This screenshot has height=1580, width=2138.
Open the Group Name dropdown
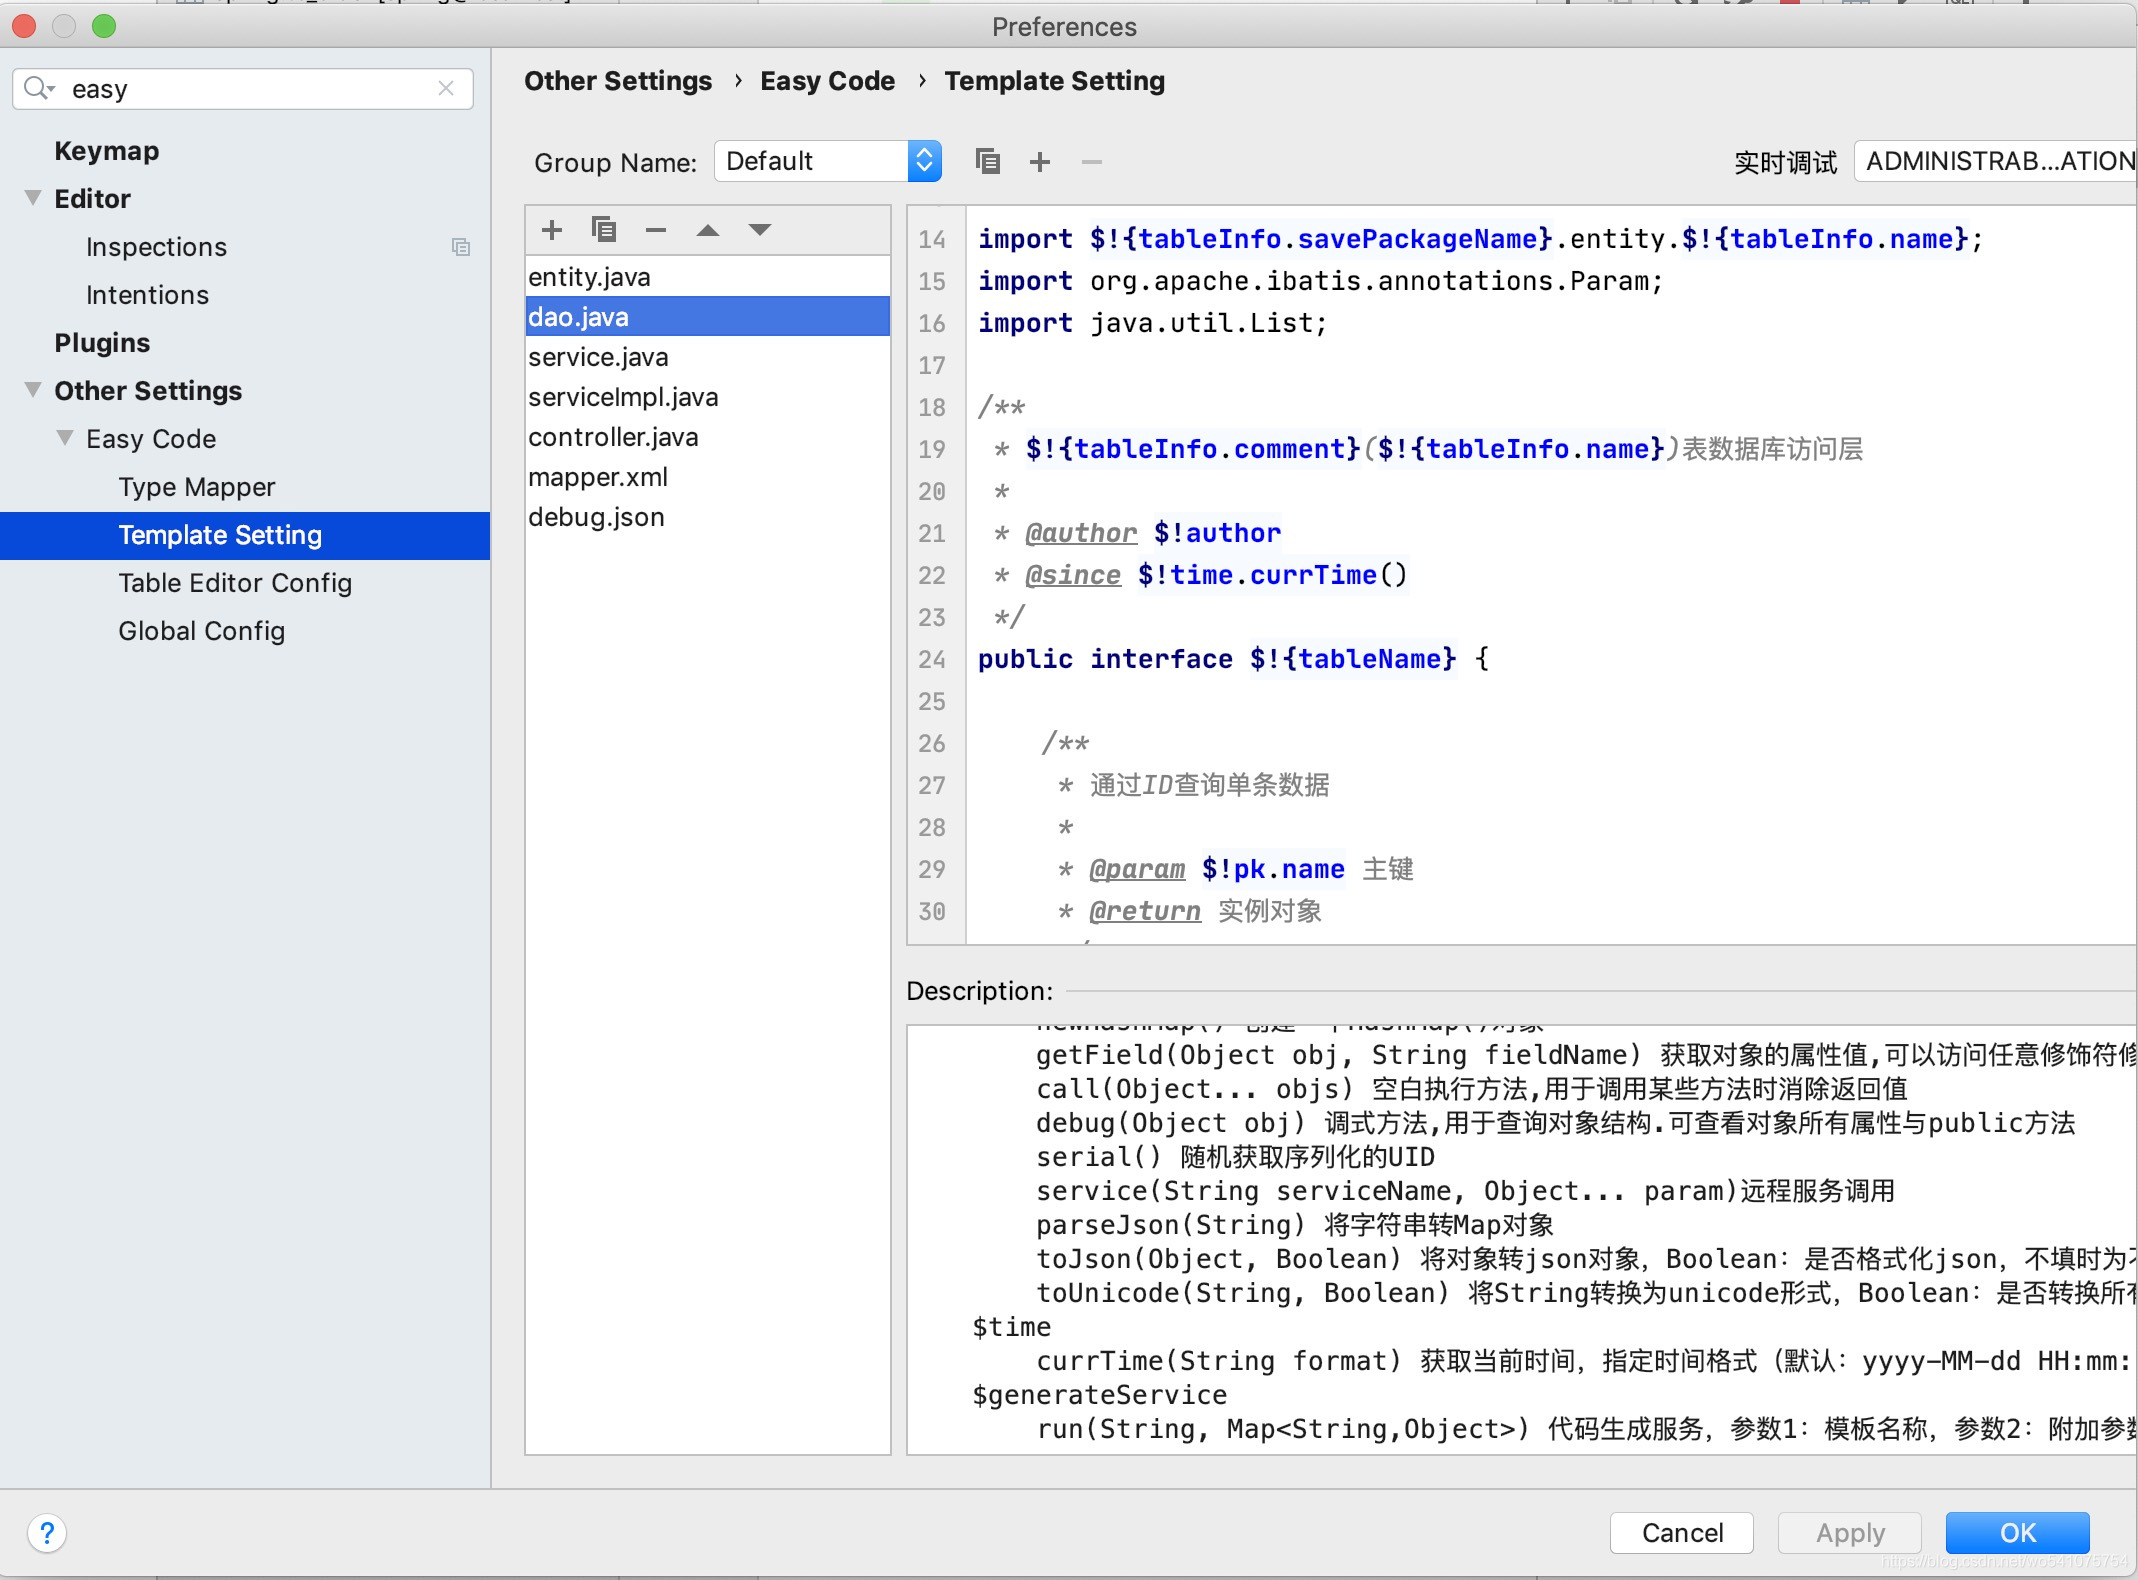[828, 161]
